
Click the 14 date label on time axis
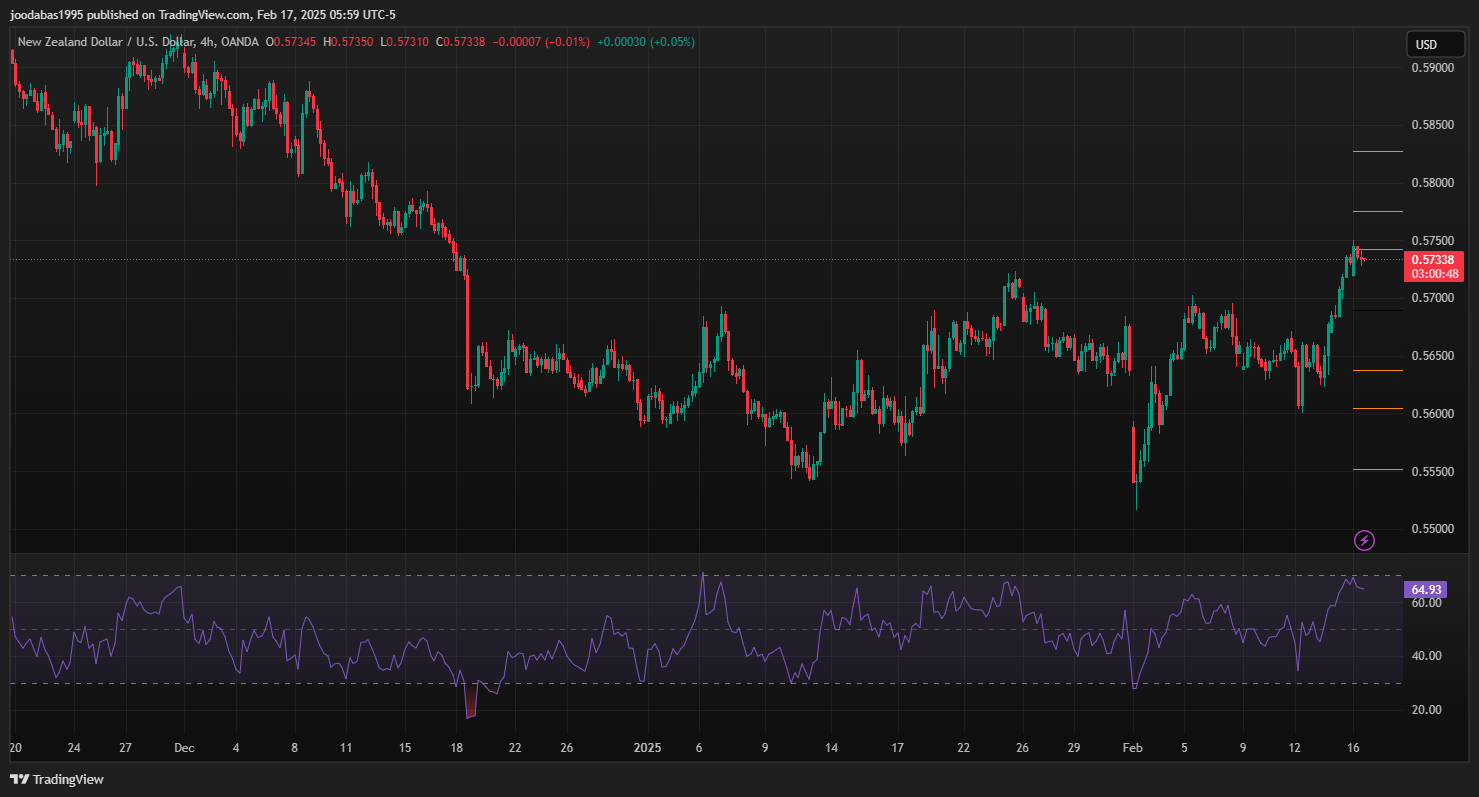click(x=830, y=748)
